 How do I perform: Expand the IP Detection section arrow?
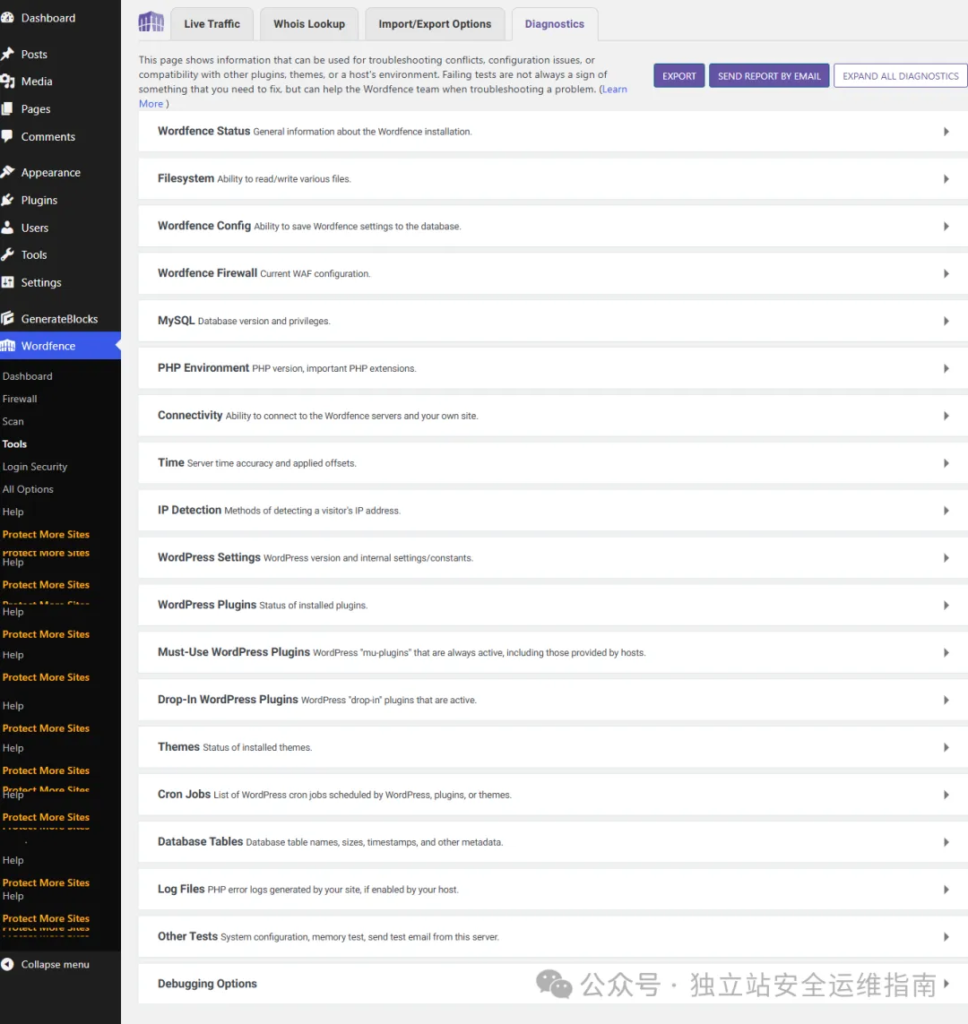pos(946,510)
